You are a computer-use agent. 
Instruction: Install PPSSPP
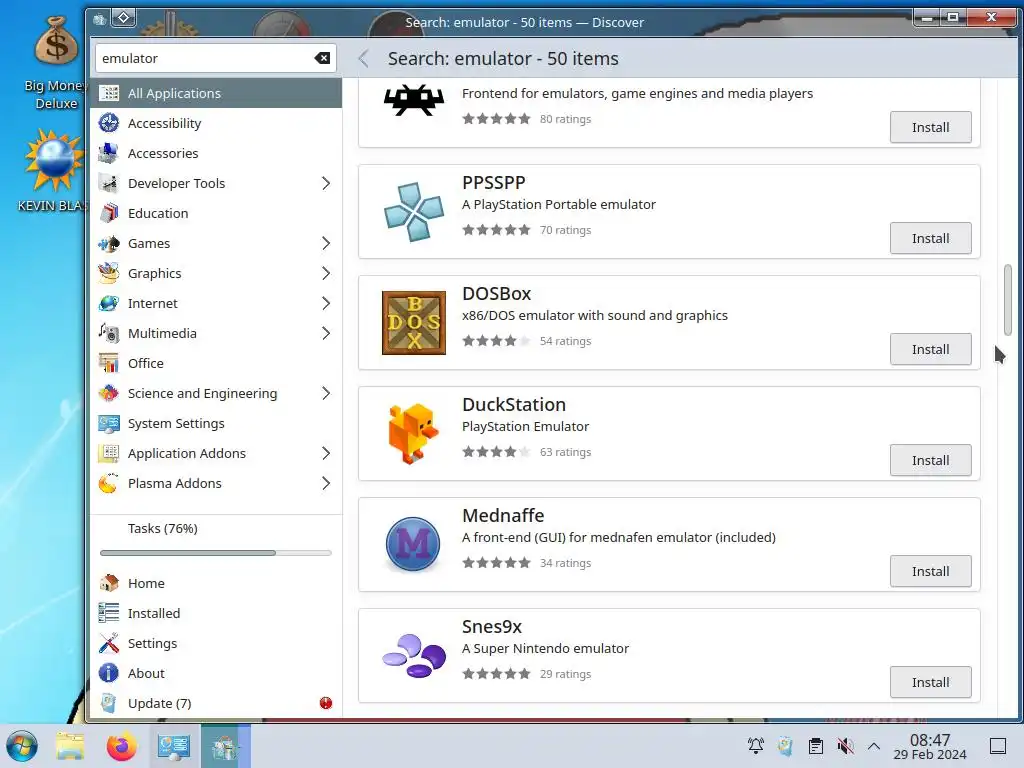tap(930, 238)
